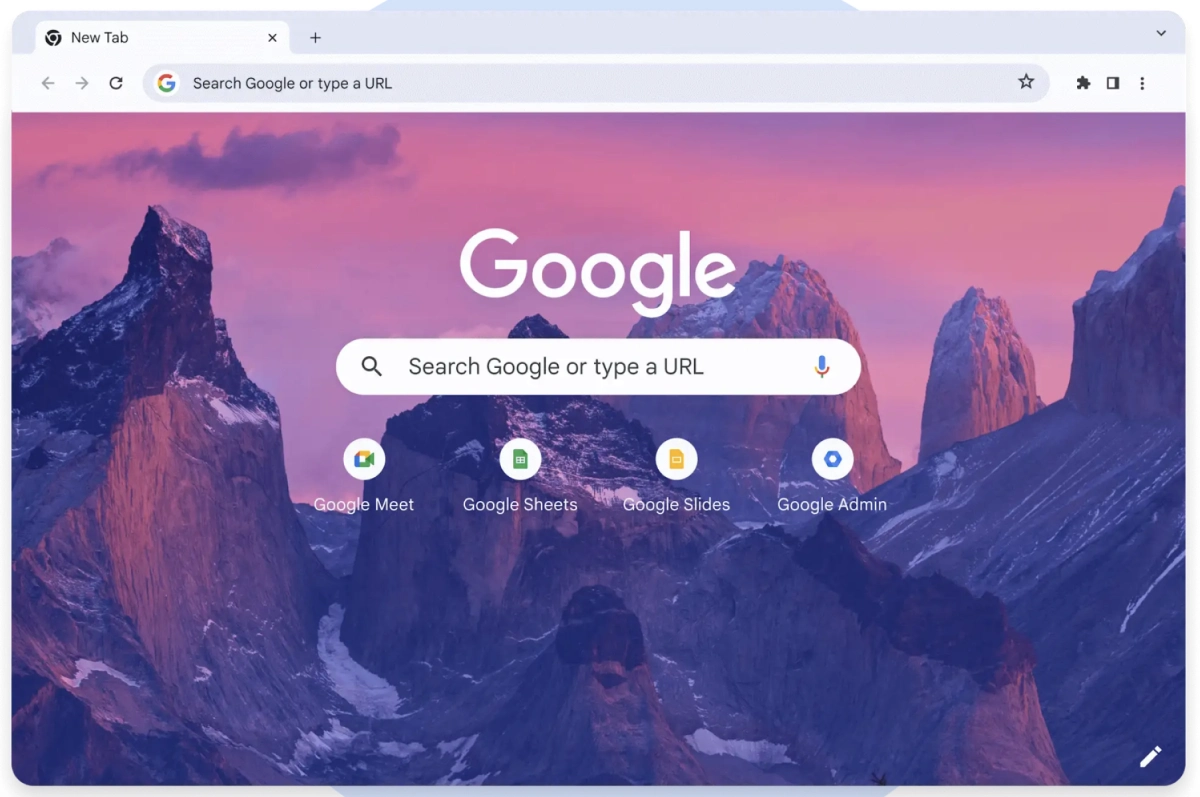Viewport: 1200px width, 797px height.
Task: Click the address bar URL field
Action: point(596,83)
